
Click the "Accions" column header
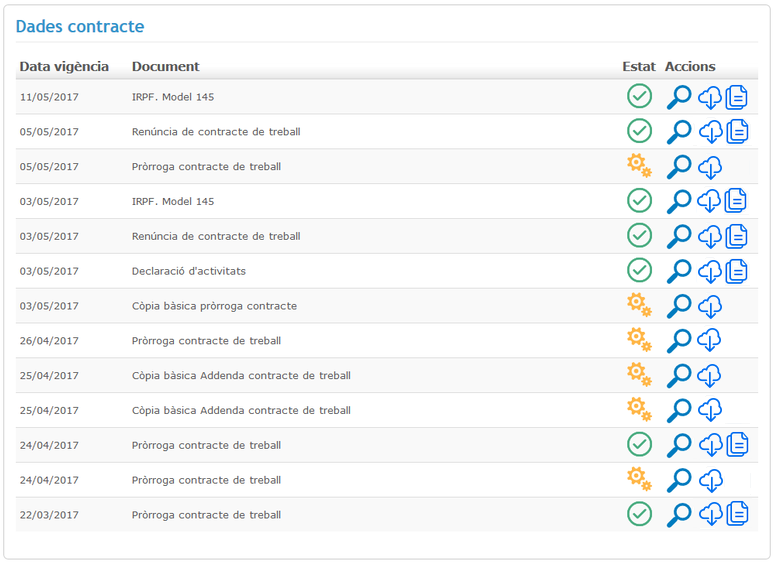pos(690,67)
